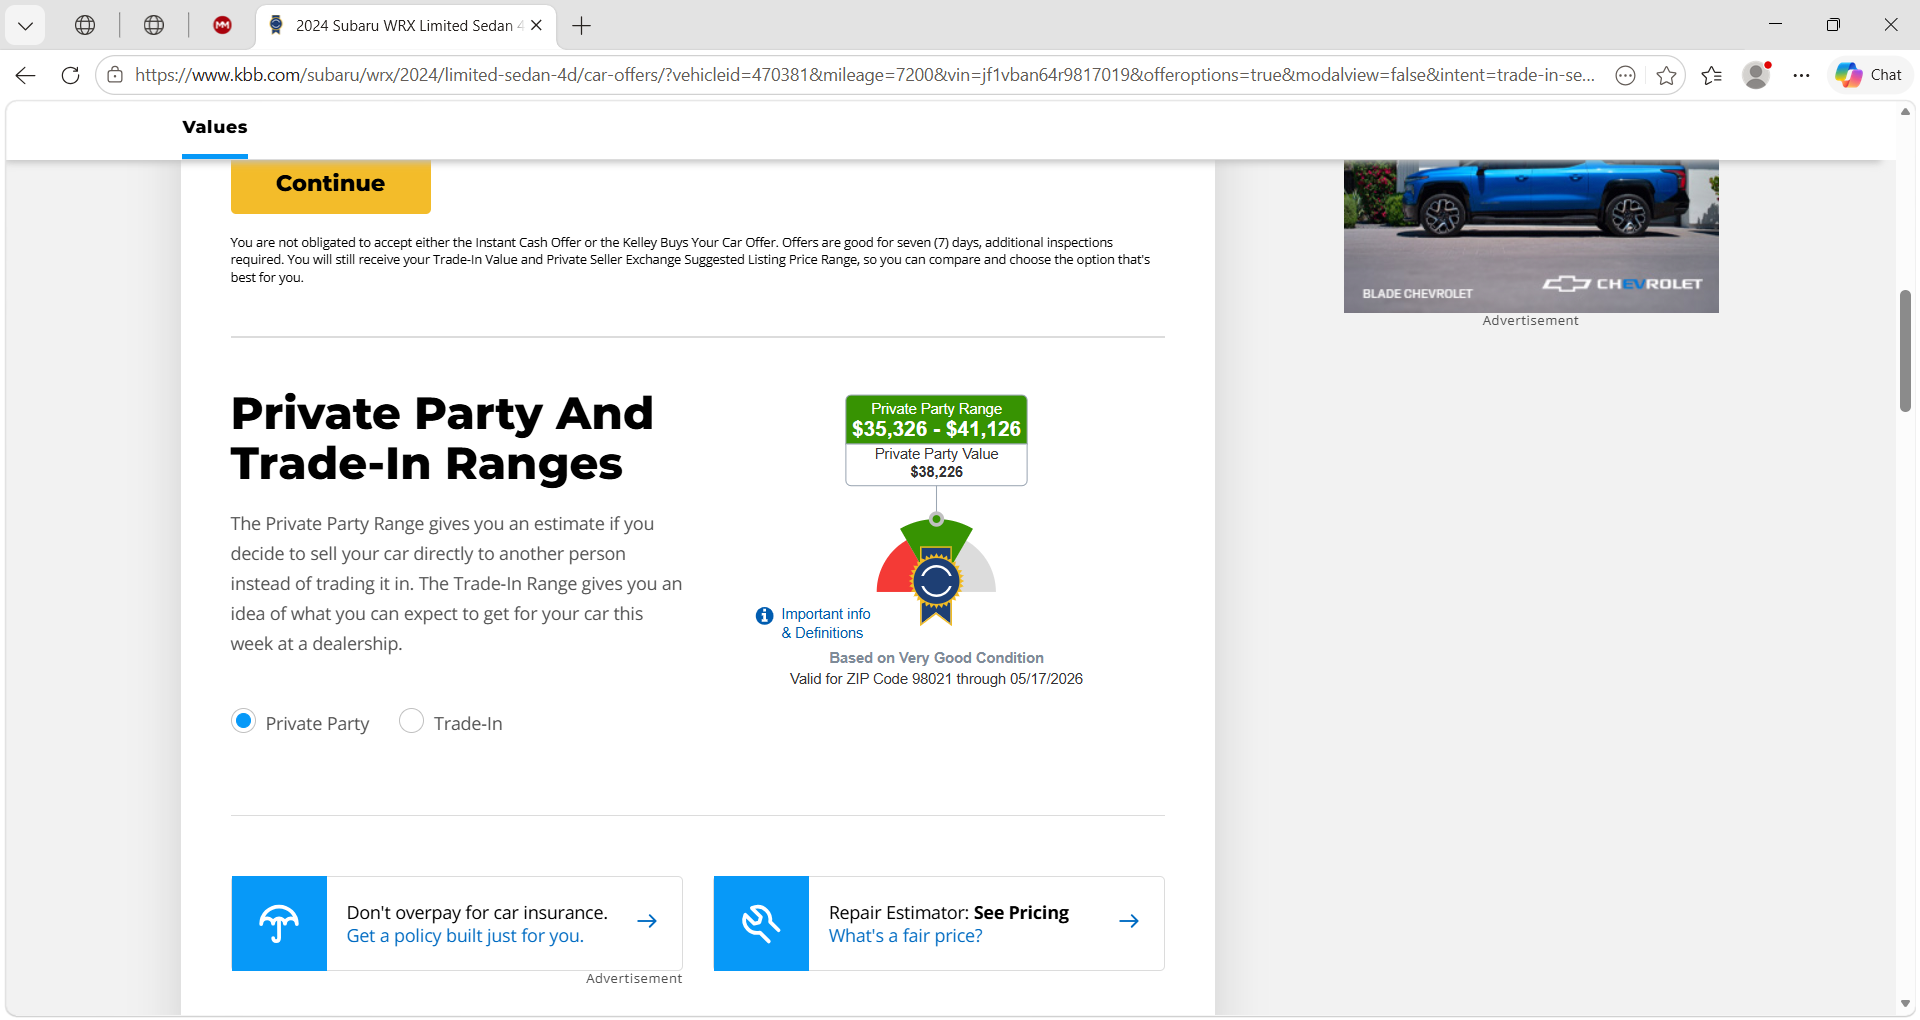The image size is (1920, 1020).
Task: Open the face icon in the address bar
Action: (x=1626, y=75)
